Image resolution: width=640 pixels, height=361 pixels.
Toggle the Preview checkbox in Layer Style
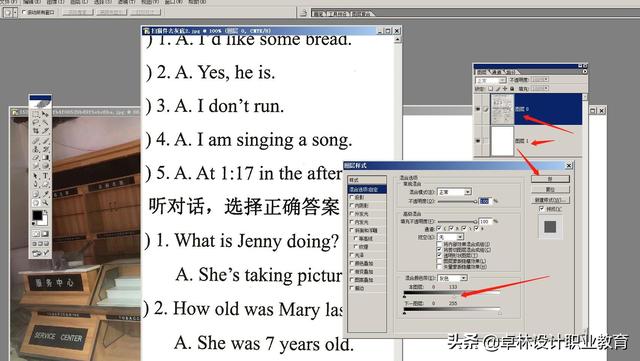coord(542,209)
